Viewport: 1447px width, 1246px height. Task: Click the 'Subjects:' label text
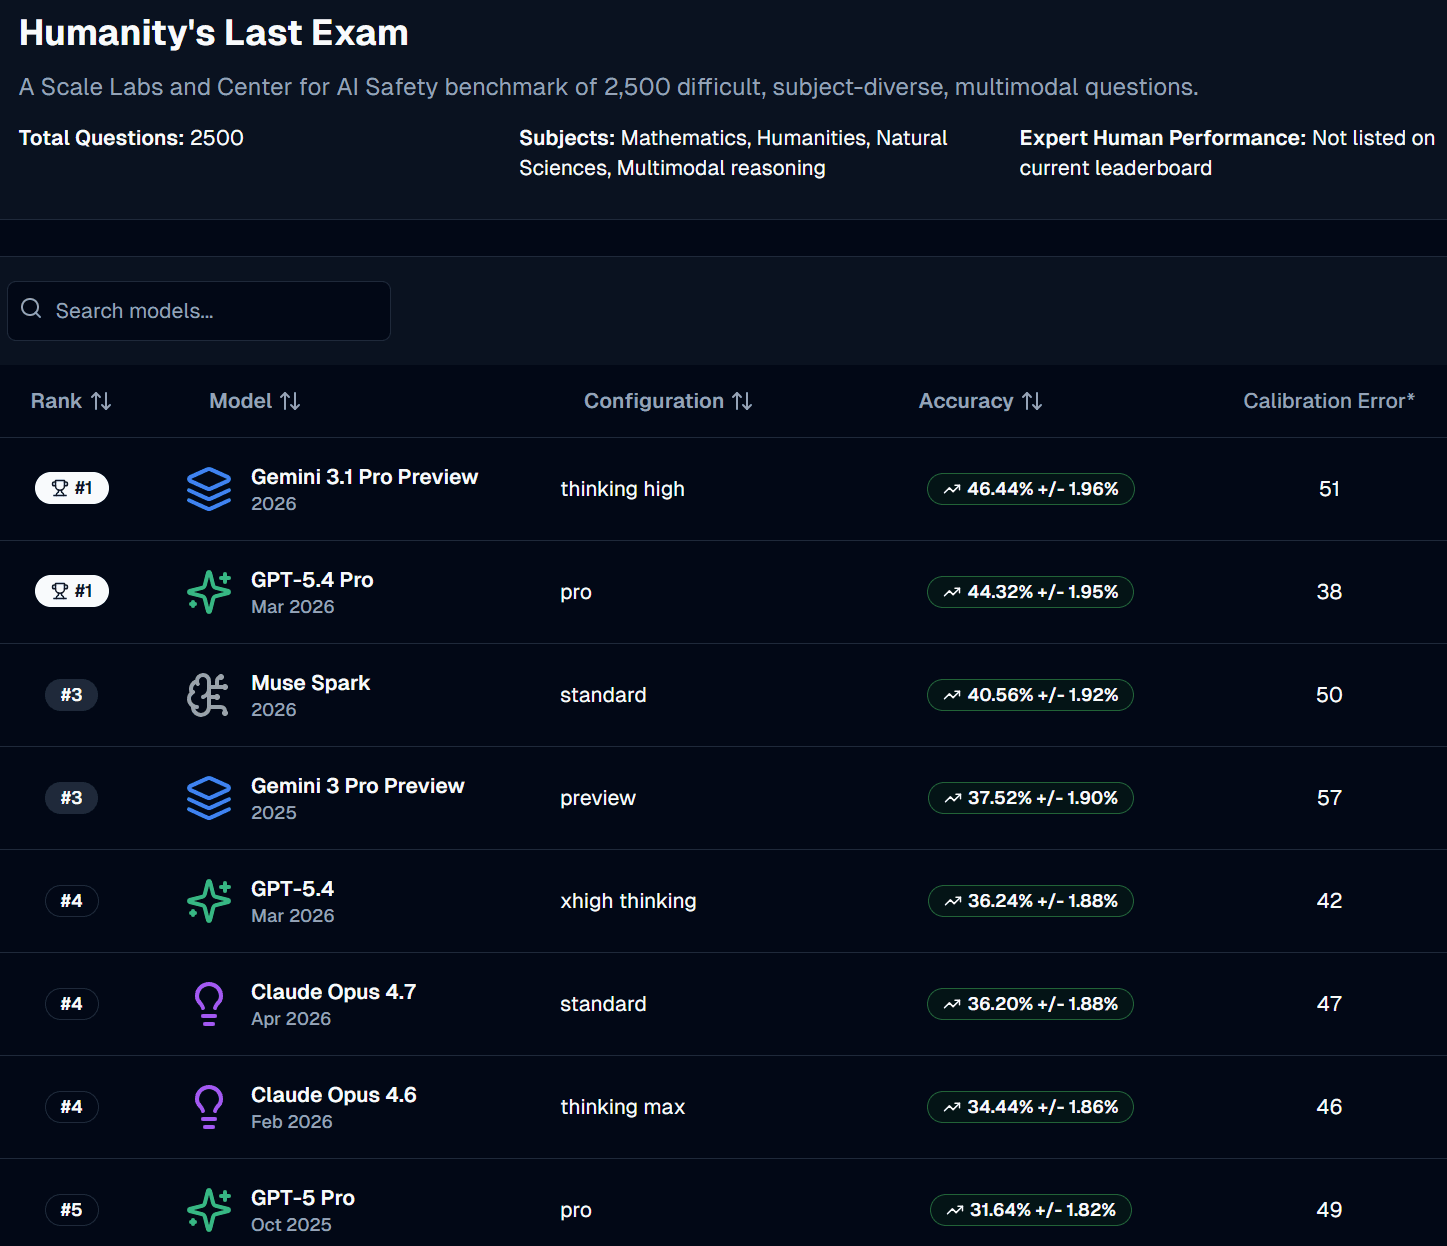[x=566, y=138]
